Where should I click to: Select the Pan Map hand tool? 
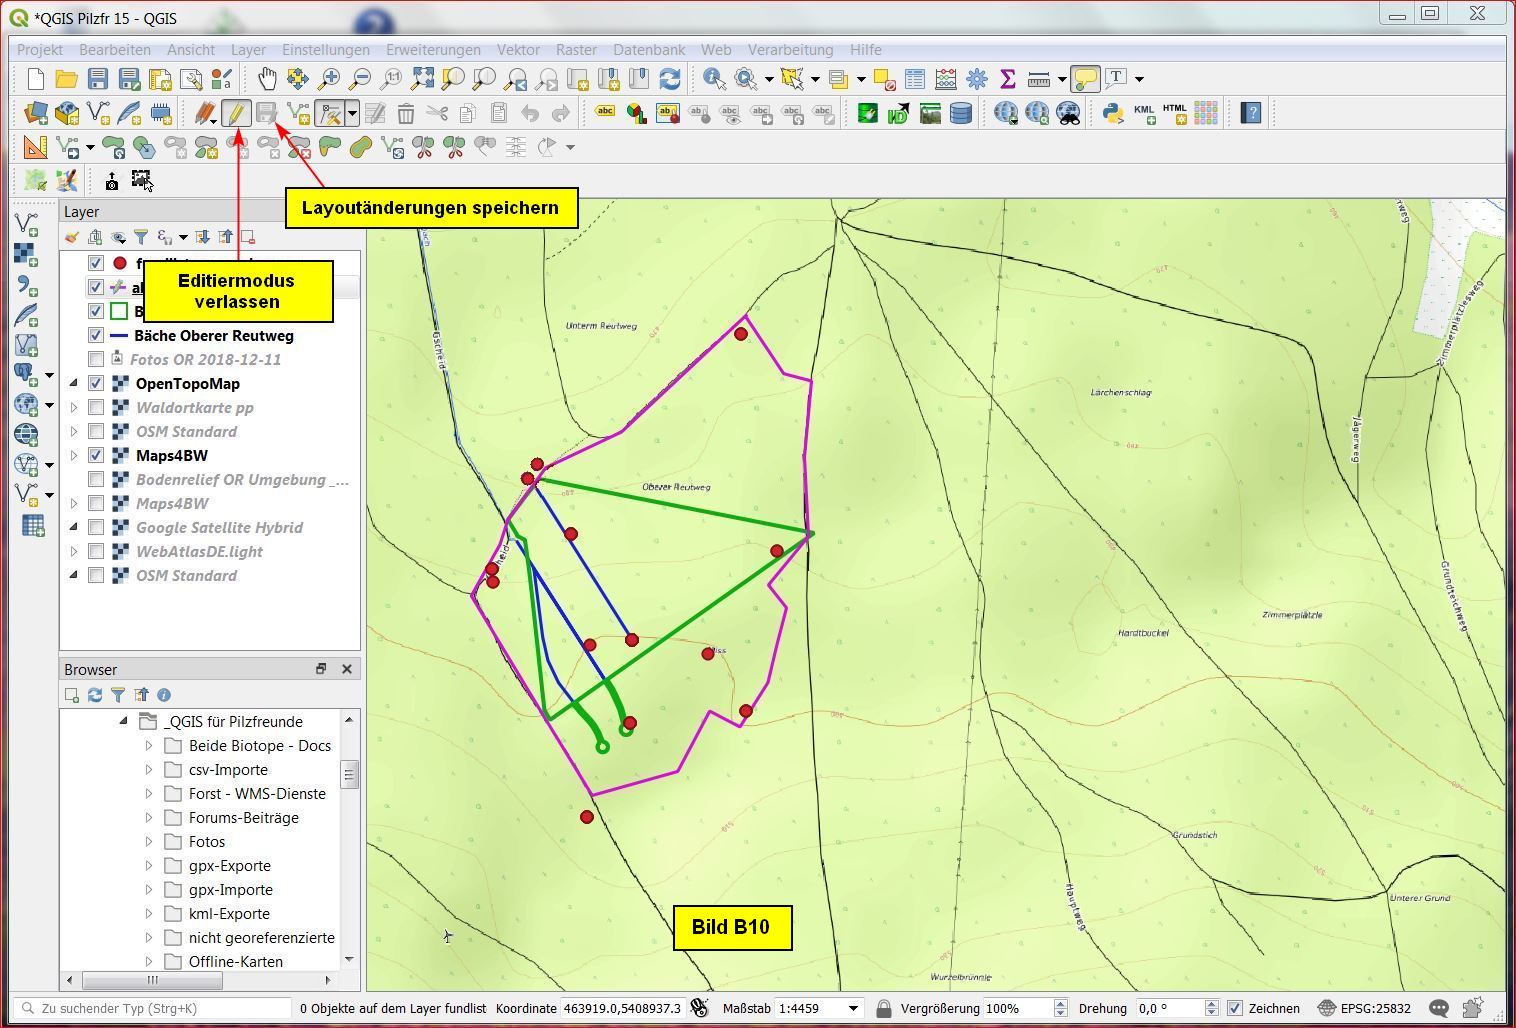click(x=267, y=79)
